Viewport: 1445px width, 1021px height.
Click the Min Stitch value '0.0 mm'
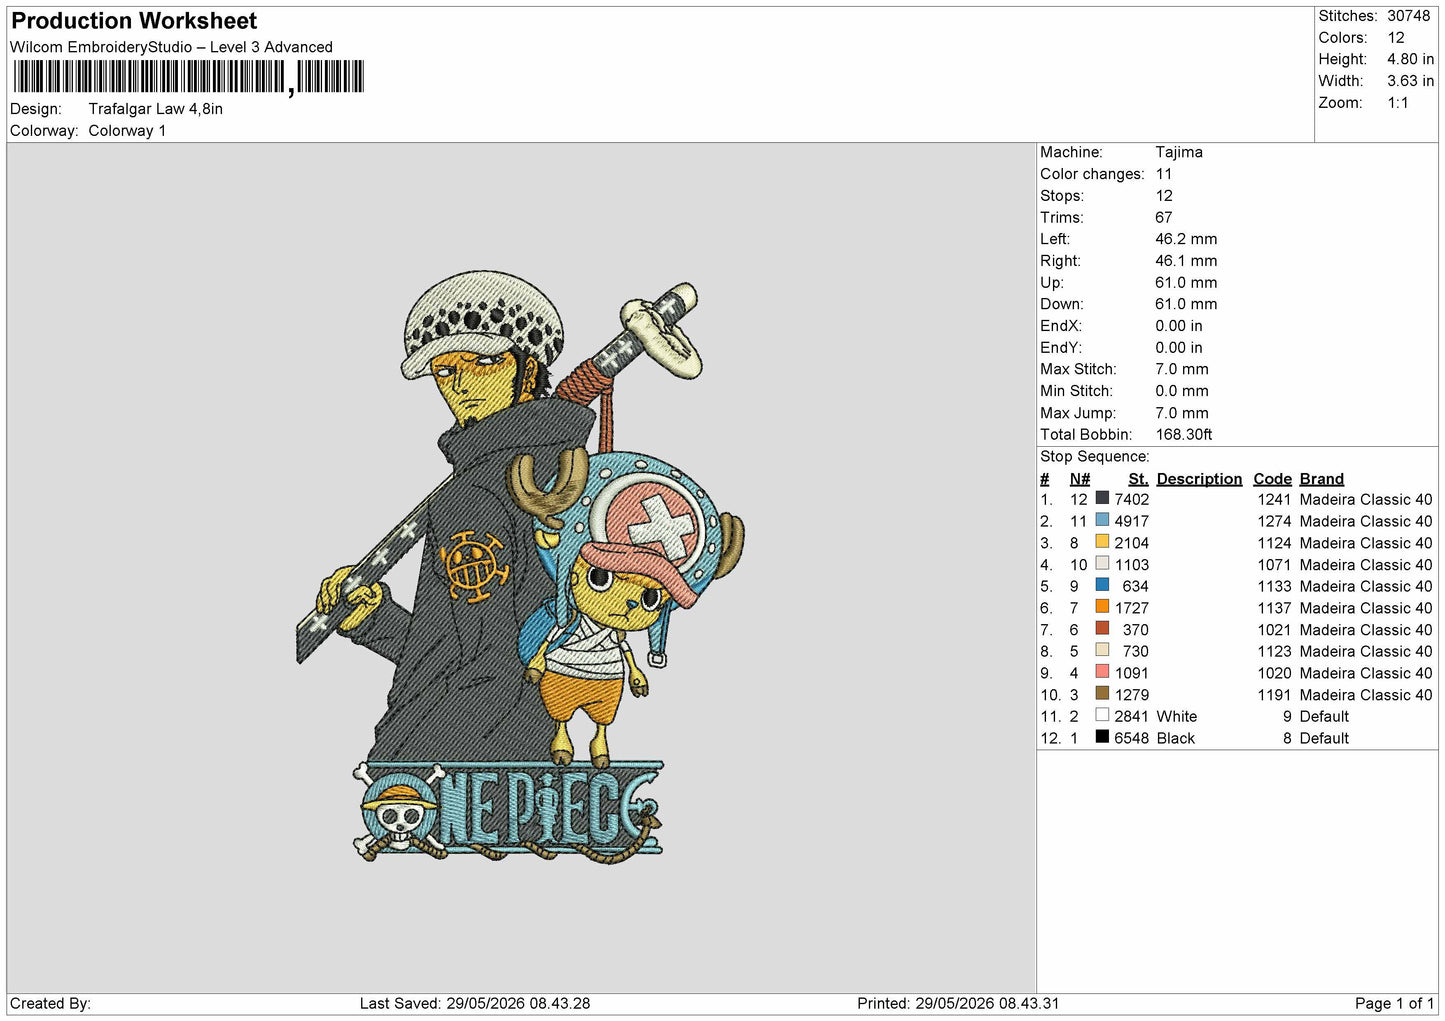tap(1181, 391)
